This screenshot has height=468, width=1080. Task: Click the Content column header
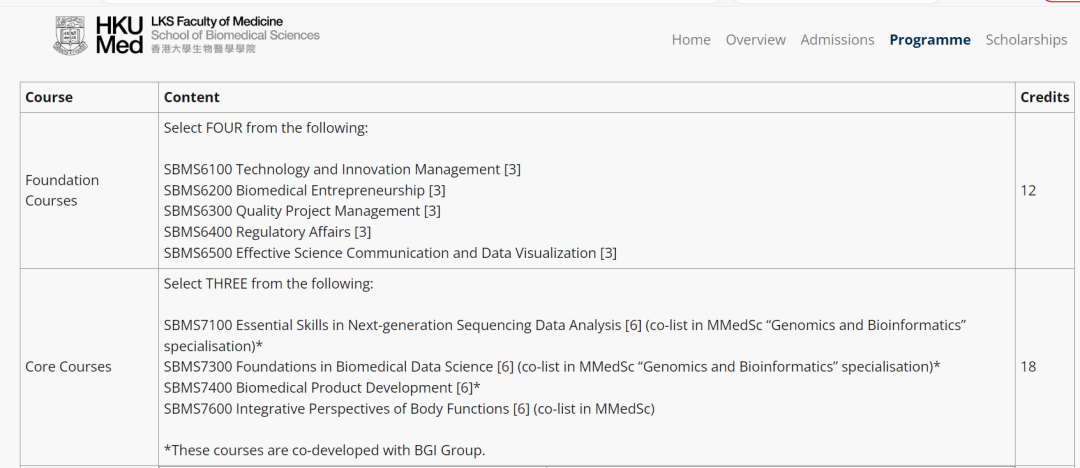[x=192, y=97]
